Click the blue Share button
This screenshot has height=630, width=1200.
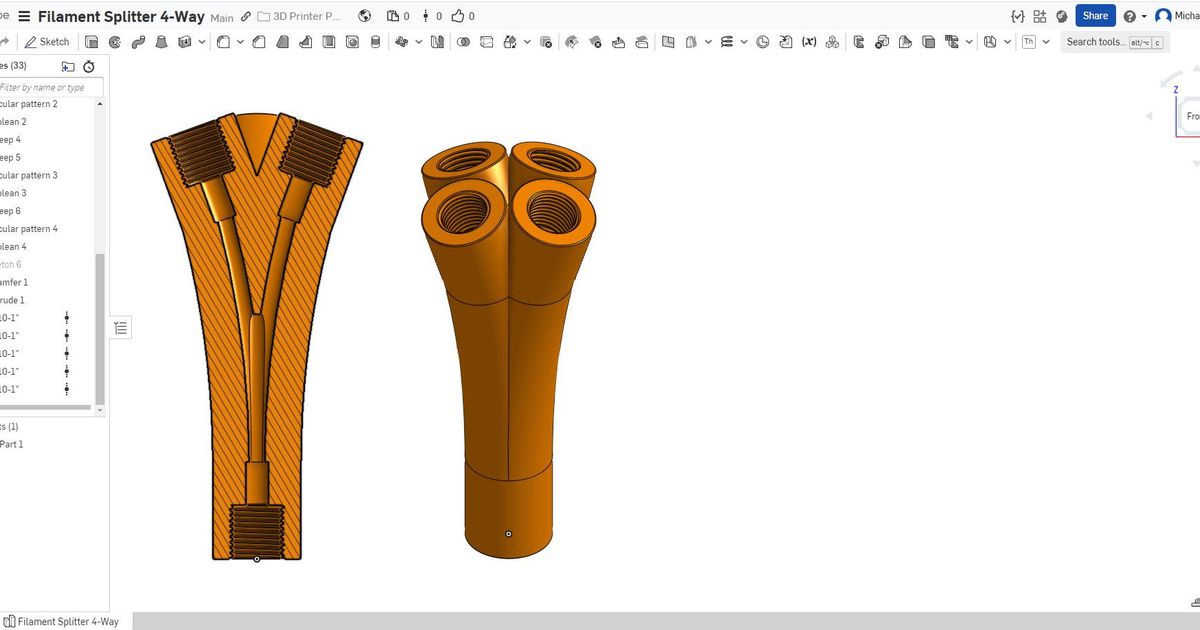pos(1095,16)
